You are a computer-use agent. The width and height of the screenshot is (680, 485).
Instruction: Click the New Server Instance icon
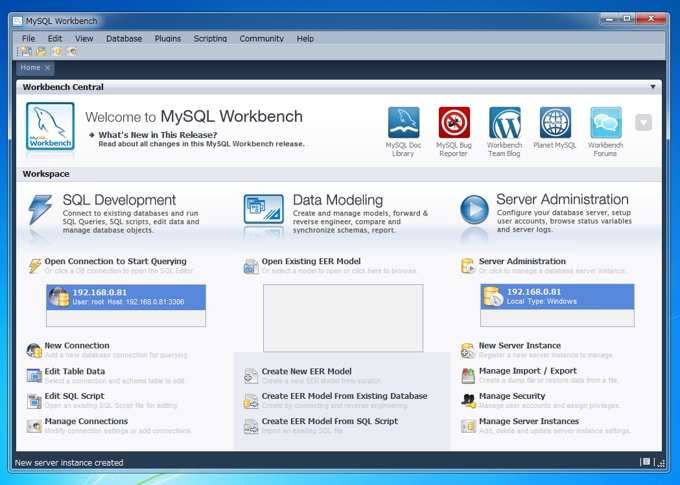click(x=468, y=350)
